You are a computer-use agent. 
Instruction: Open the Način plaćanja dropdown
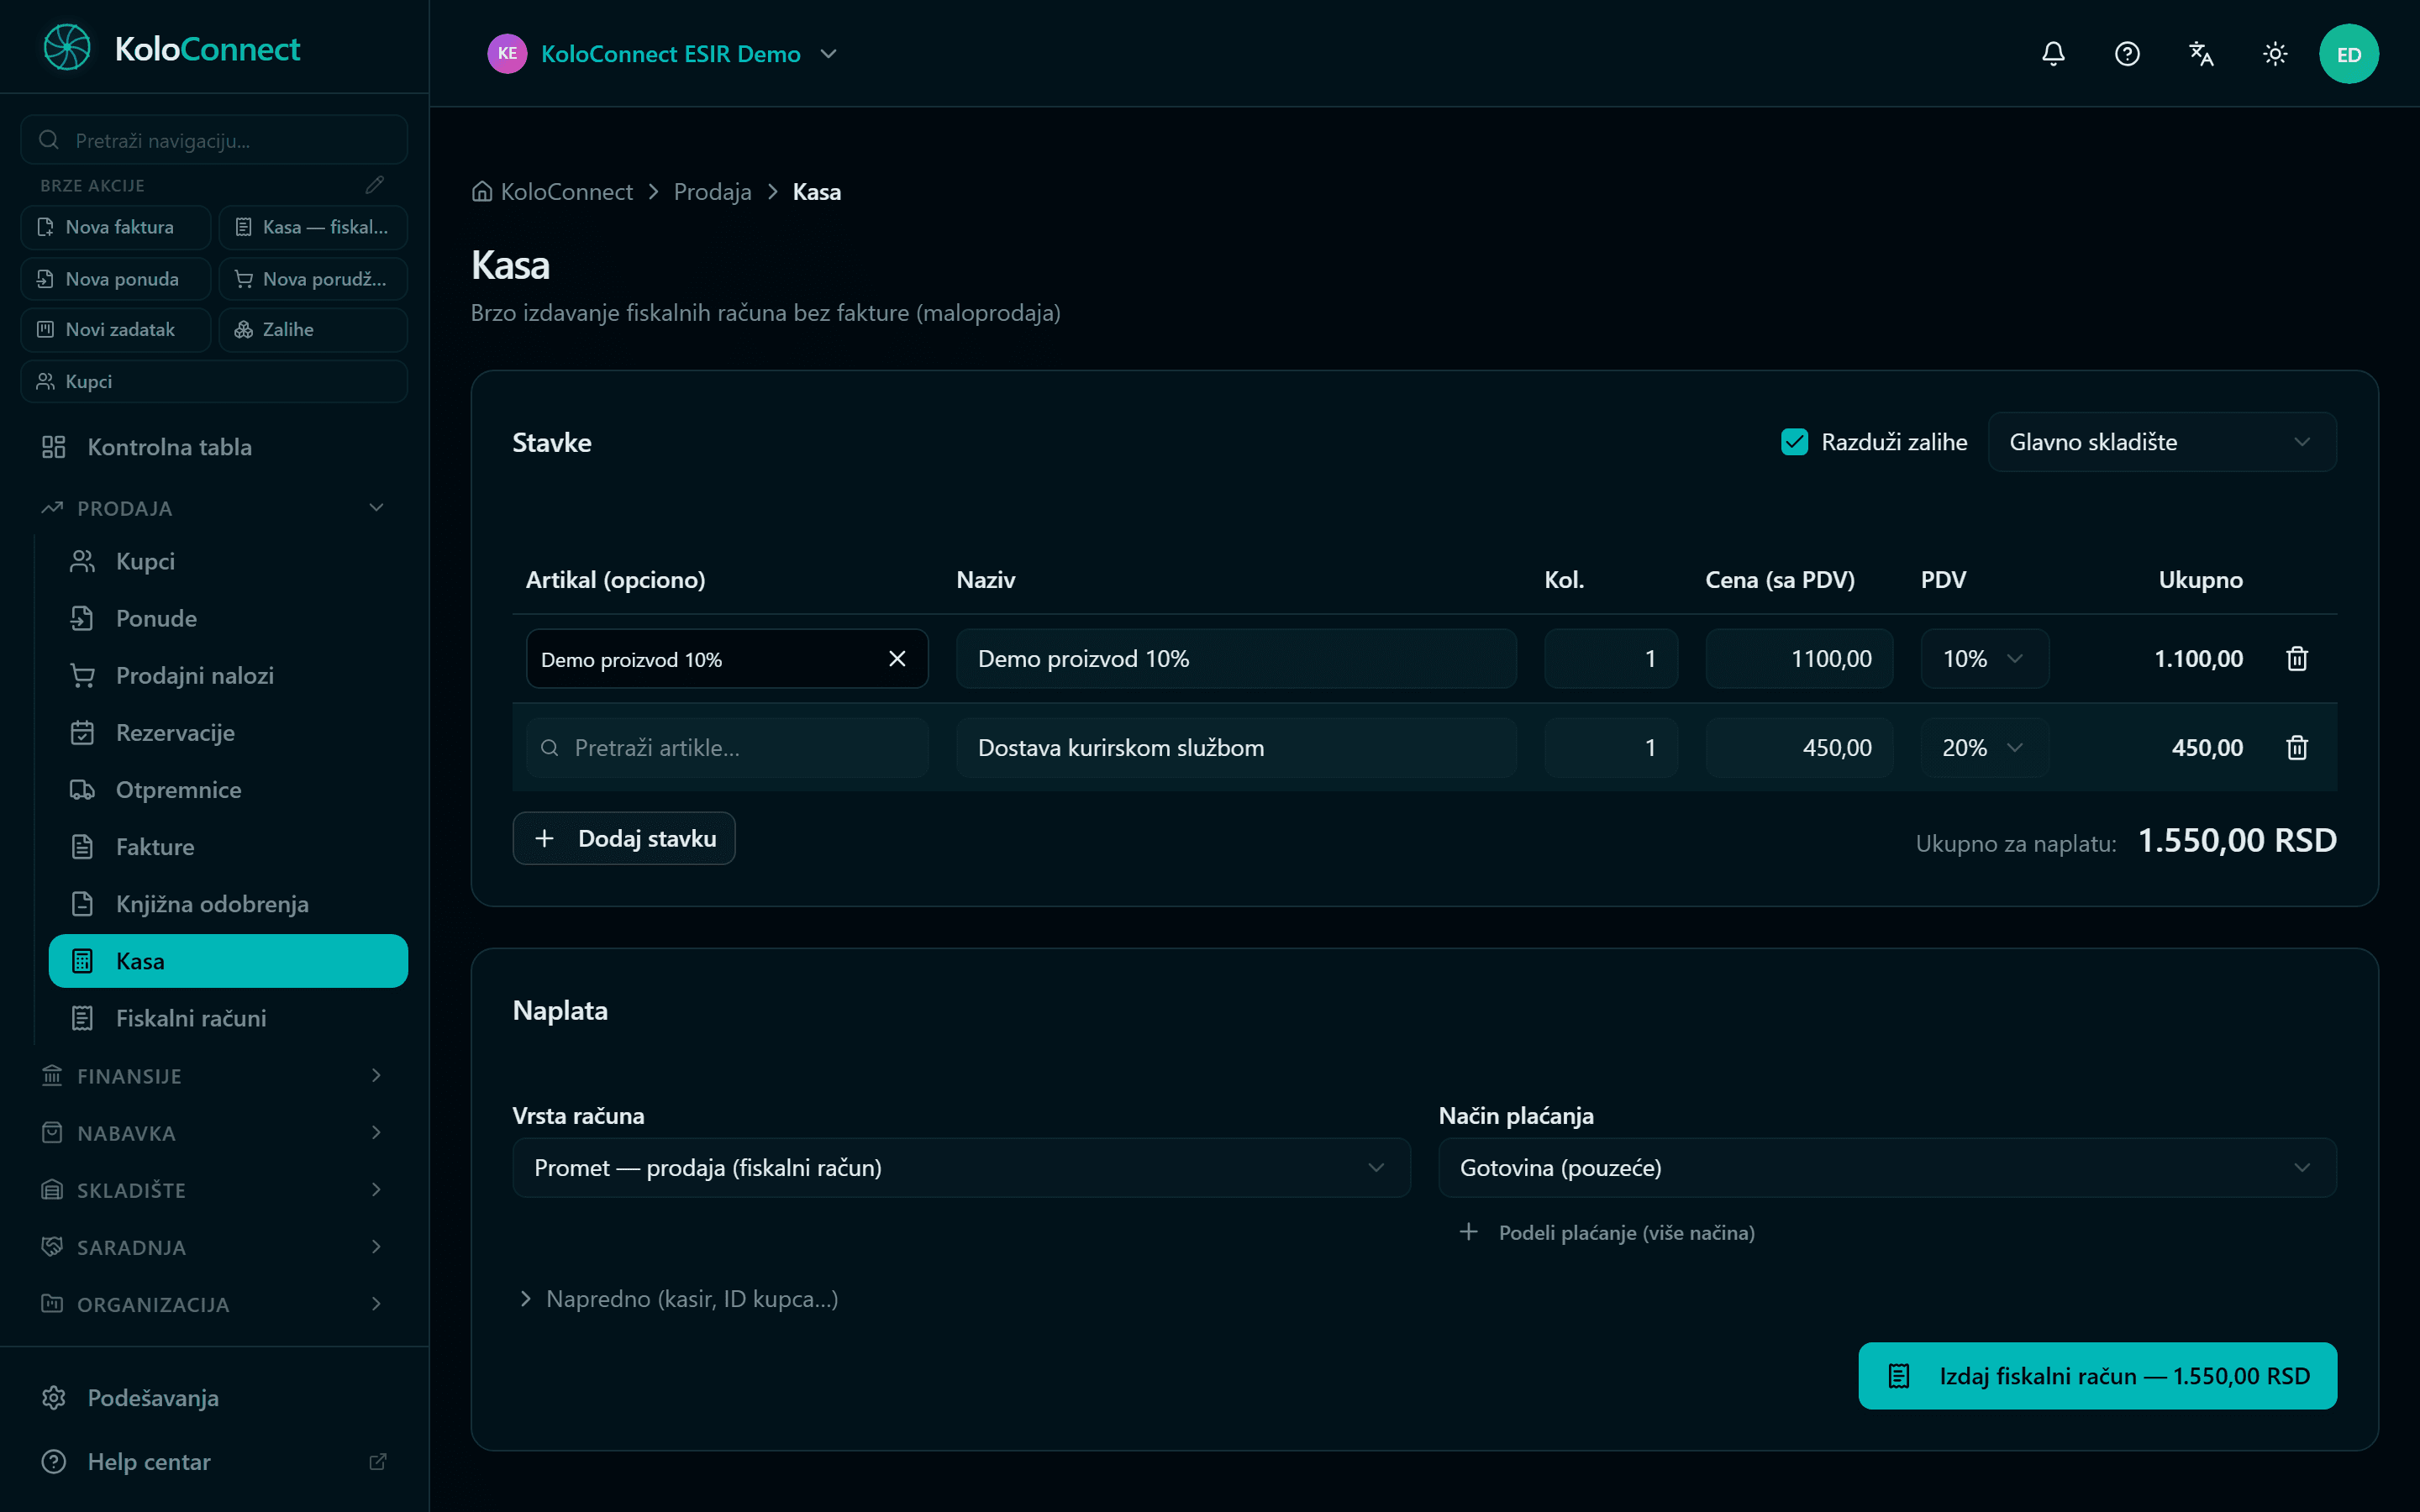pyautogui.click(x=1887, y=1168)
